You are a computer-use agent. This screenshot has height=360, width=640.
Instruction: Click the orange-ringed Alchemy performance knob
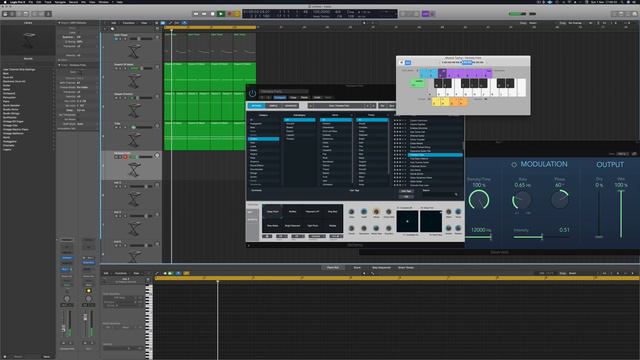pyautogui.click(x=376, y=211)
